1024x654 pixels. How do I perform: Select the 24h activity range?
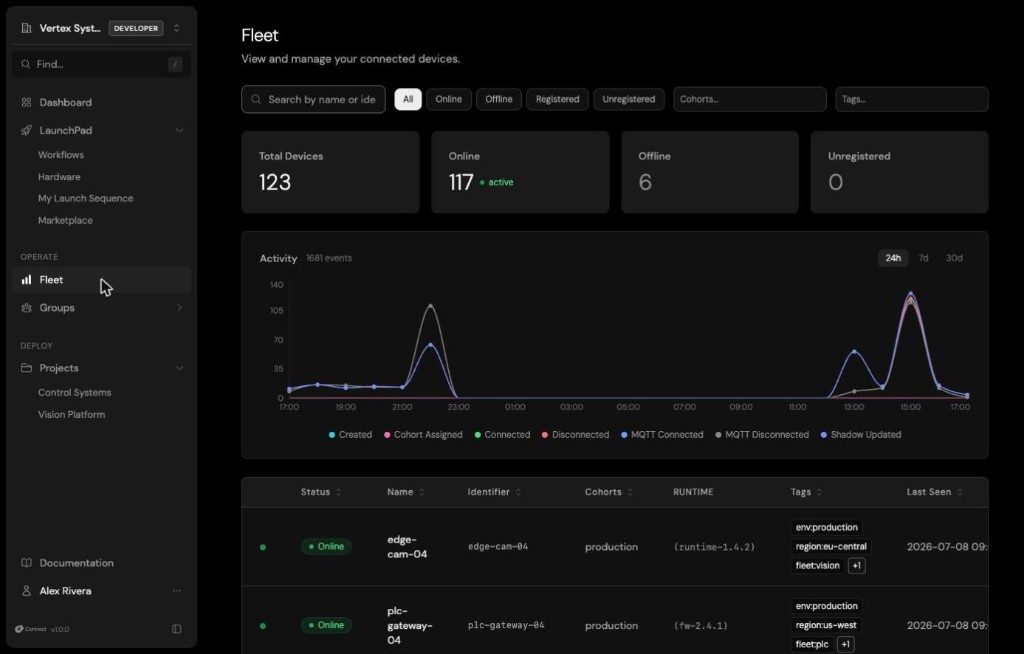[893, 258]
